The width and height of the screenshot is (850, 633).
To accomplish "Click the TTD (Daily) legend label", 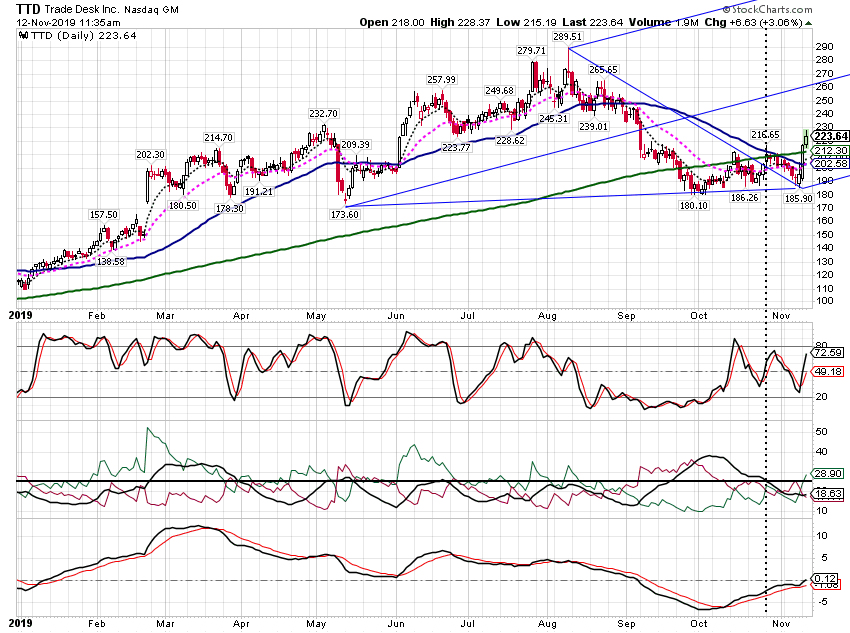I will click(83, 36).
